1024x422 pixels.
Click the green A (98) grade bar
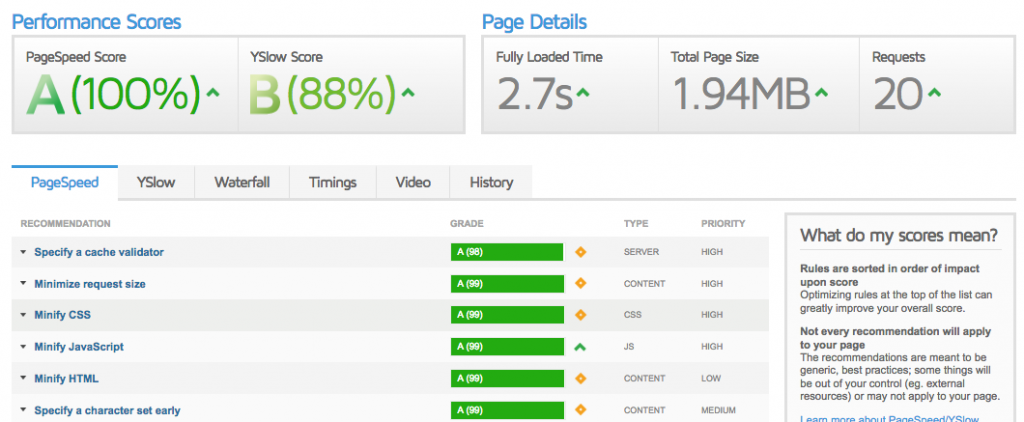pyautogui.click(x=507, y=252)
